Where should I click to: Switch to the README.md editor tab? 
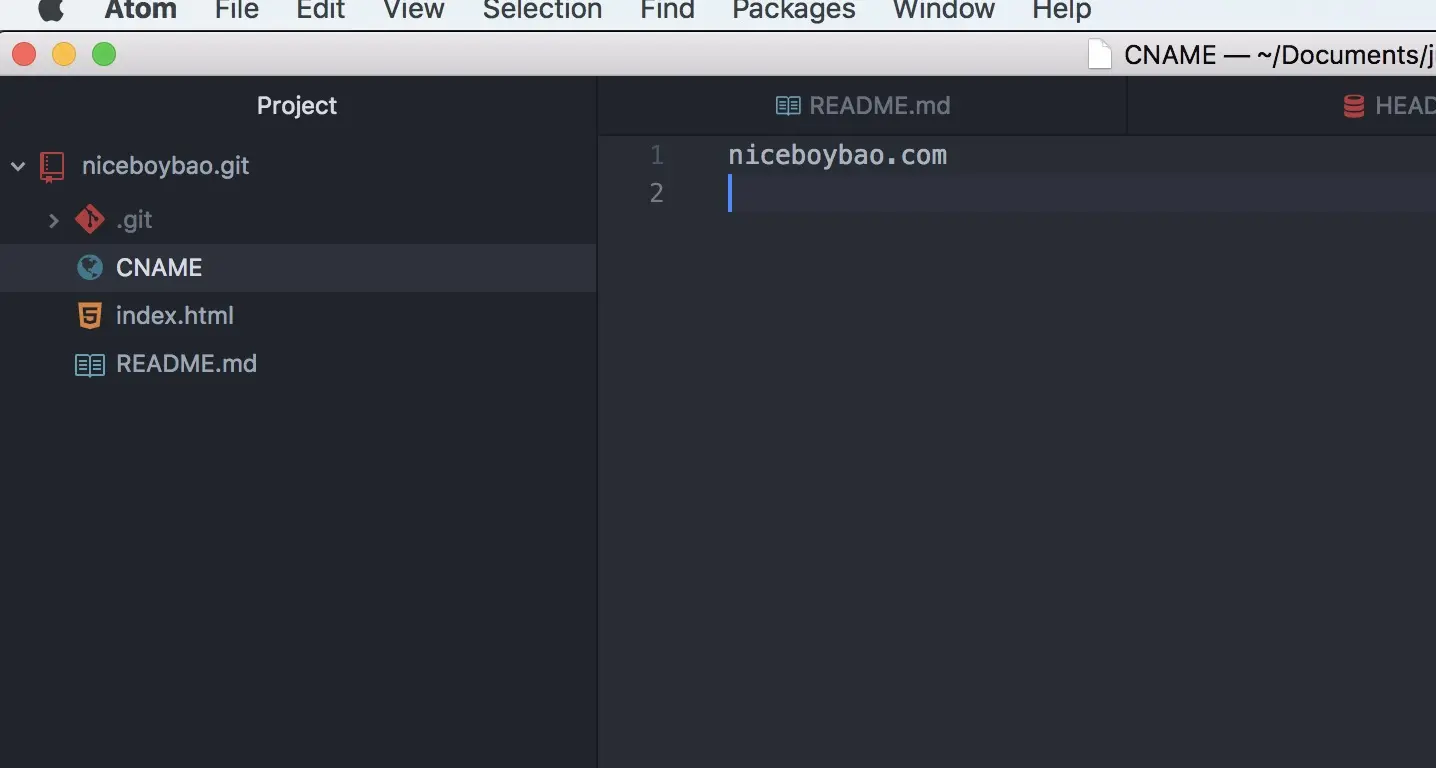click(x=862, y=106)
